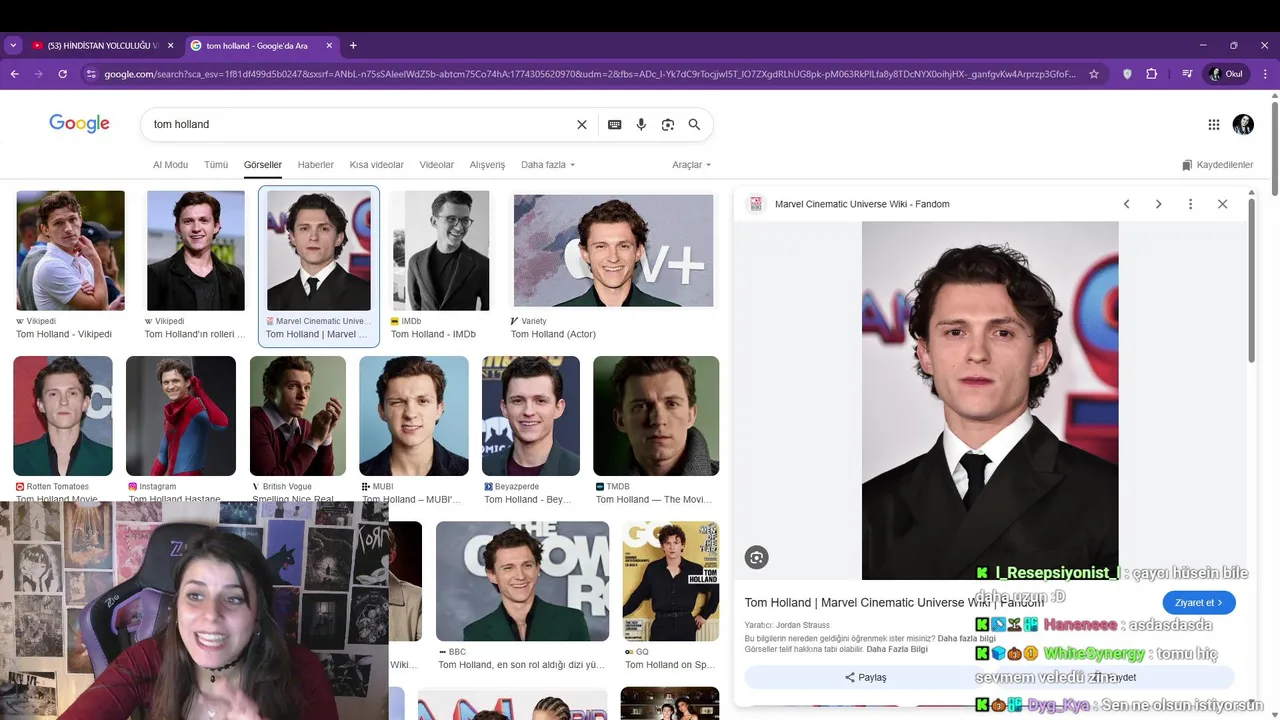Open the shield extension icon
The width and height of the screenshot is (1280, 720).
point(1128,74)
